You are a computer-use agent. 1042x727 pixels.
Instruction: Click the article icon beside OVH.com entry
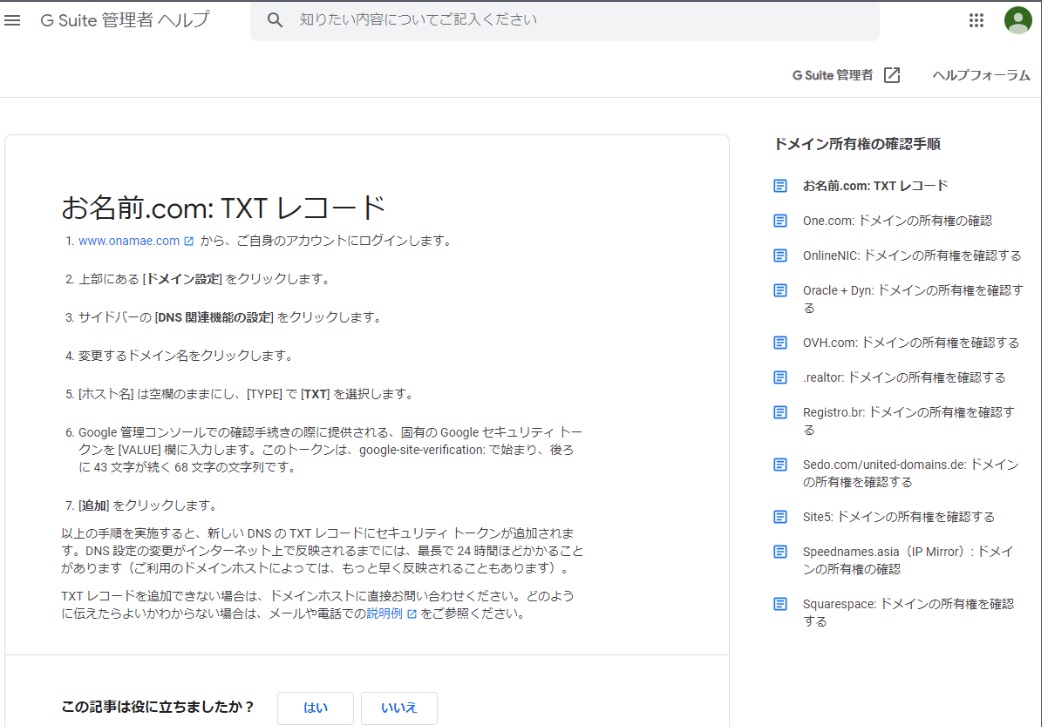tap(779, 342)
